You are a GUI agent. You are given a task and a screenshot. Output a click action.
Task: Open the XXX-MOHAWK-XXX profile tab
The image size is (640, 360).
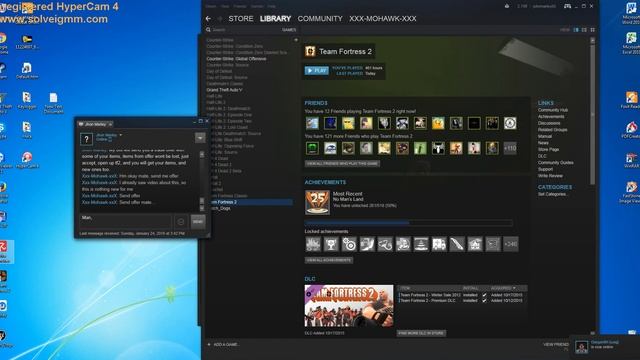[x=383, y=19]
